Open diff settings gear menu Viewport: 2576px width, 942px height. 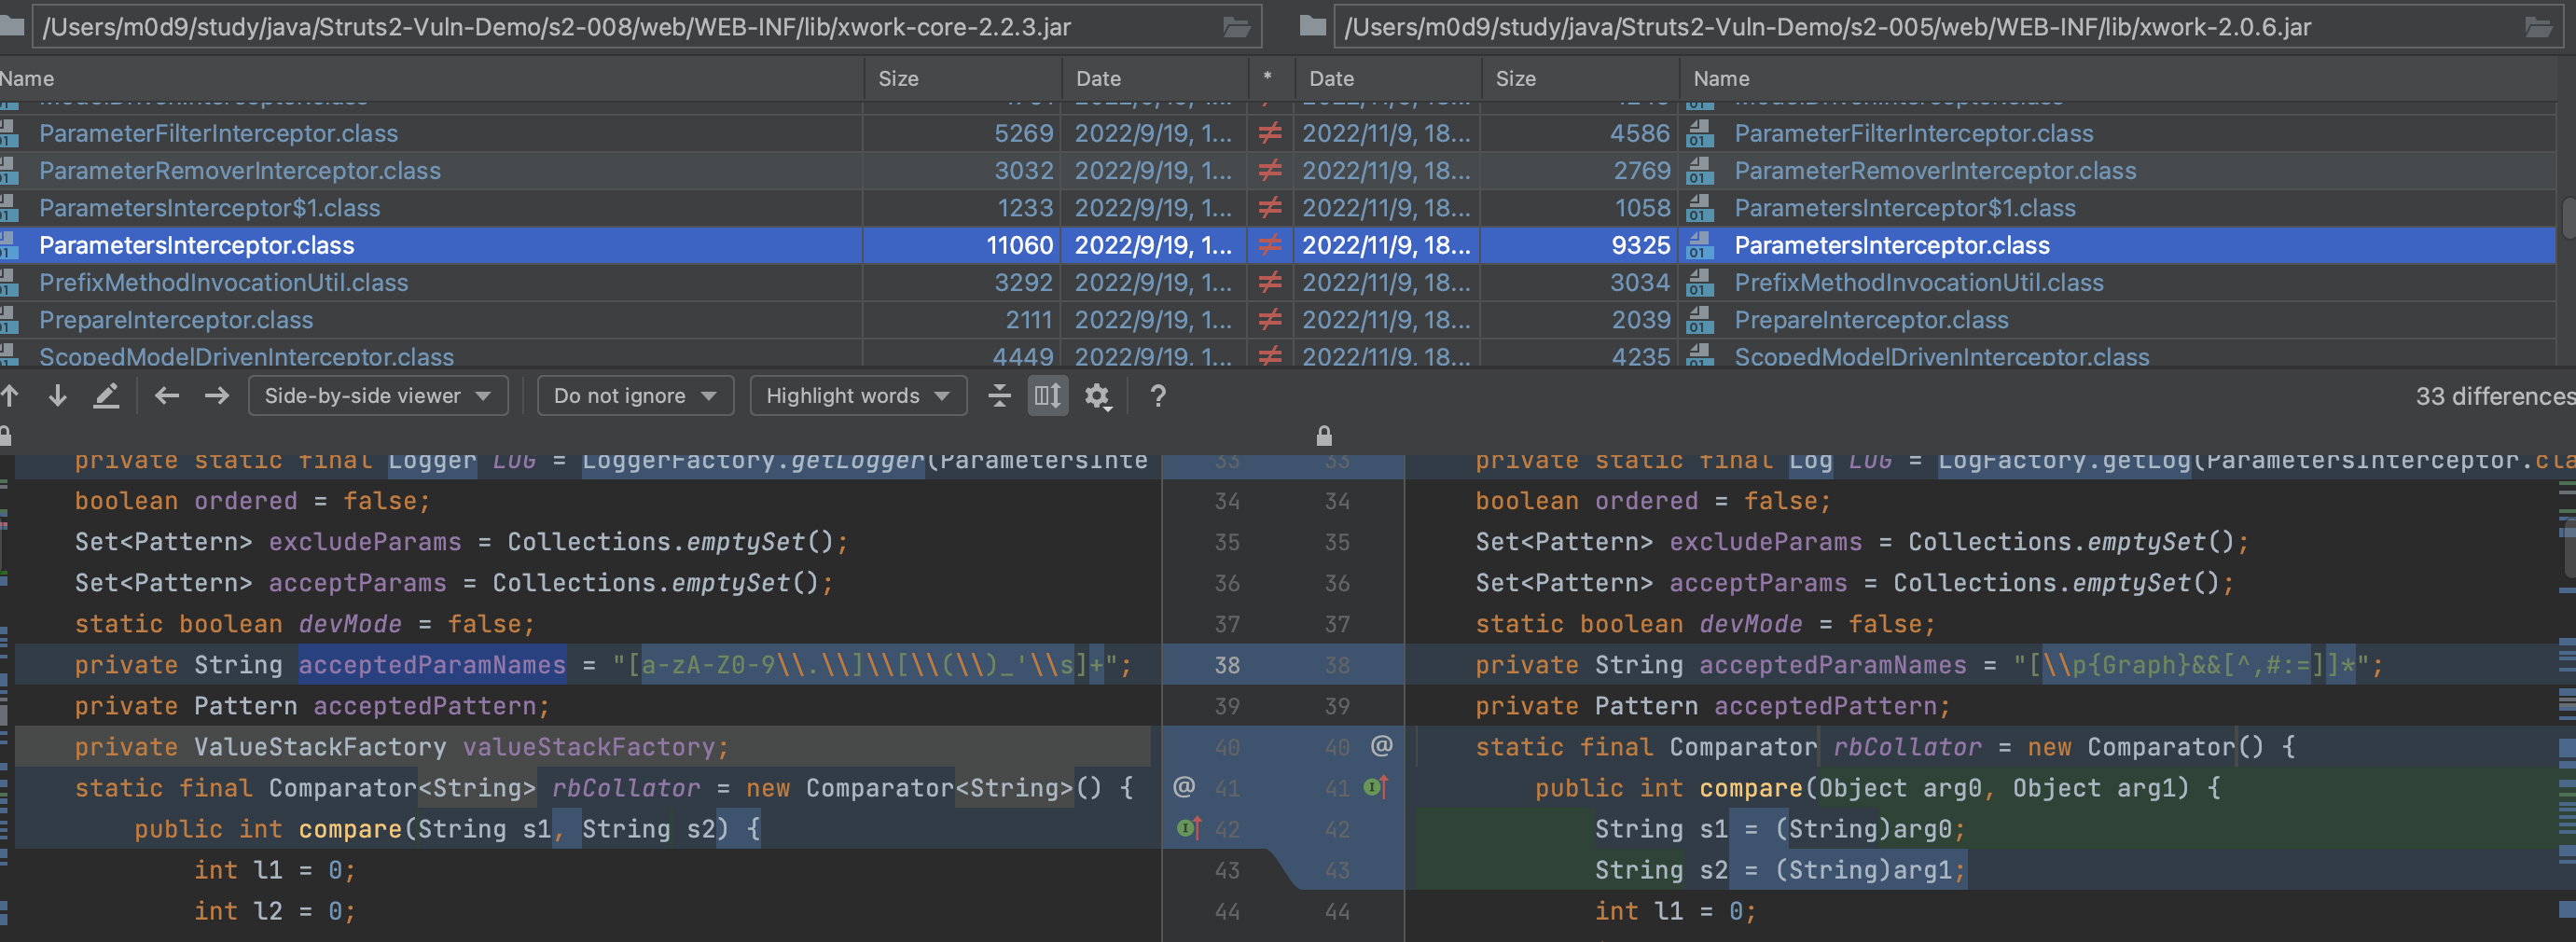(1098, 397)
